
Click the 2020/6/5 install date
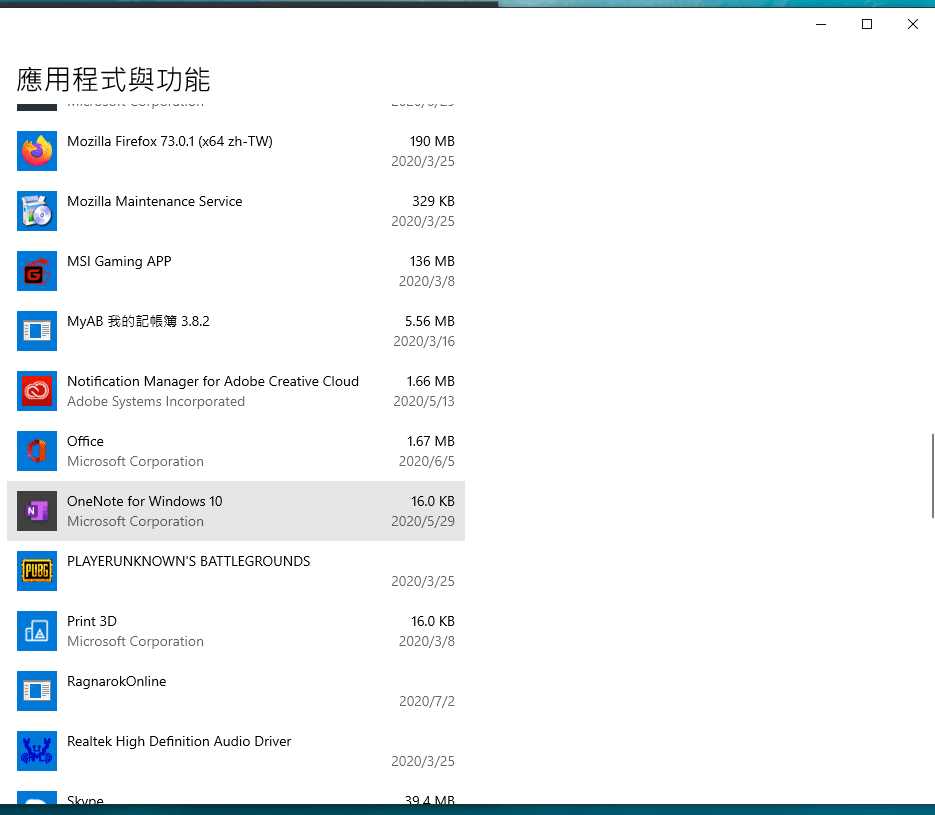click(427, 461)
